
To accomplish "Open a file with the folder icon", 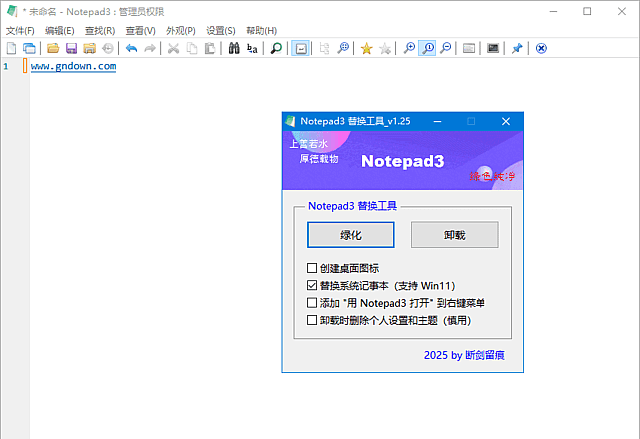I will (x=53, y=49).
